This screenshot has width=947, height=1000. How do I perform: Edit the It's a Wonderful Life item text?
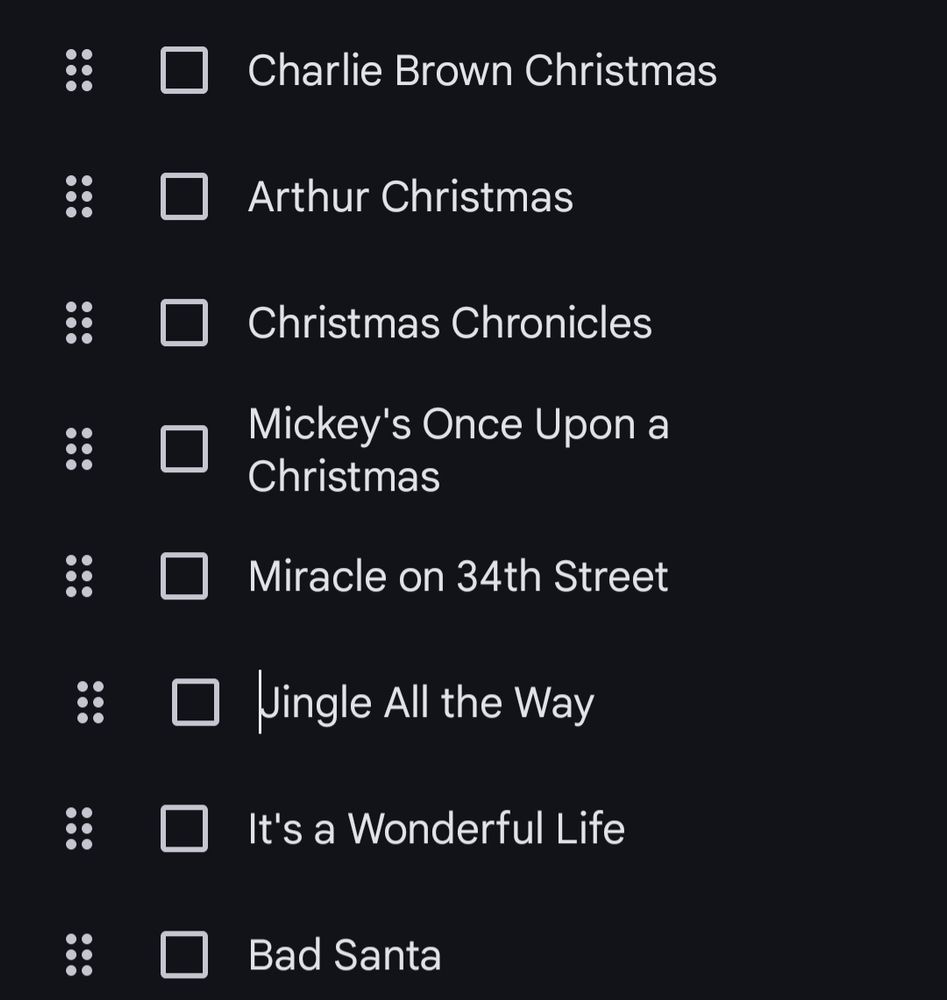coord(436,828)
